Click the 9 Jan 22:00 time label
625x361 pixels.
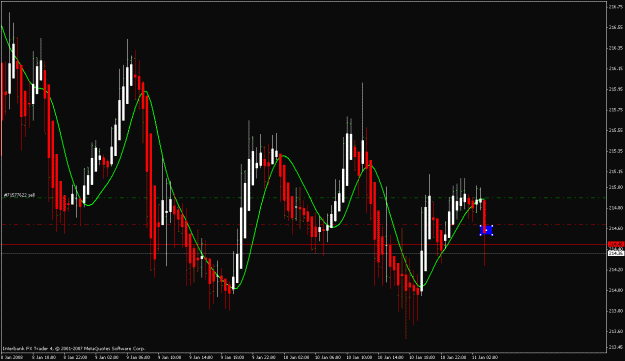[265, 357]
